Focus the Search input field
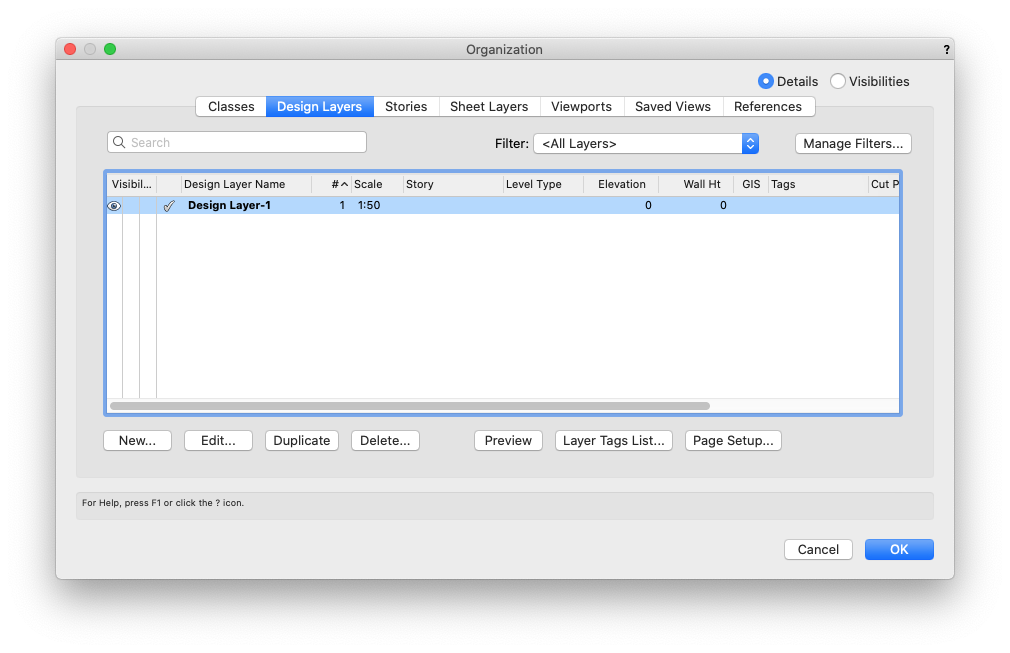Image resolution: width=1010 pixels, height=653 pixels. coord(237,142)
